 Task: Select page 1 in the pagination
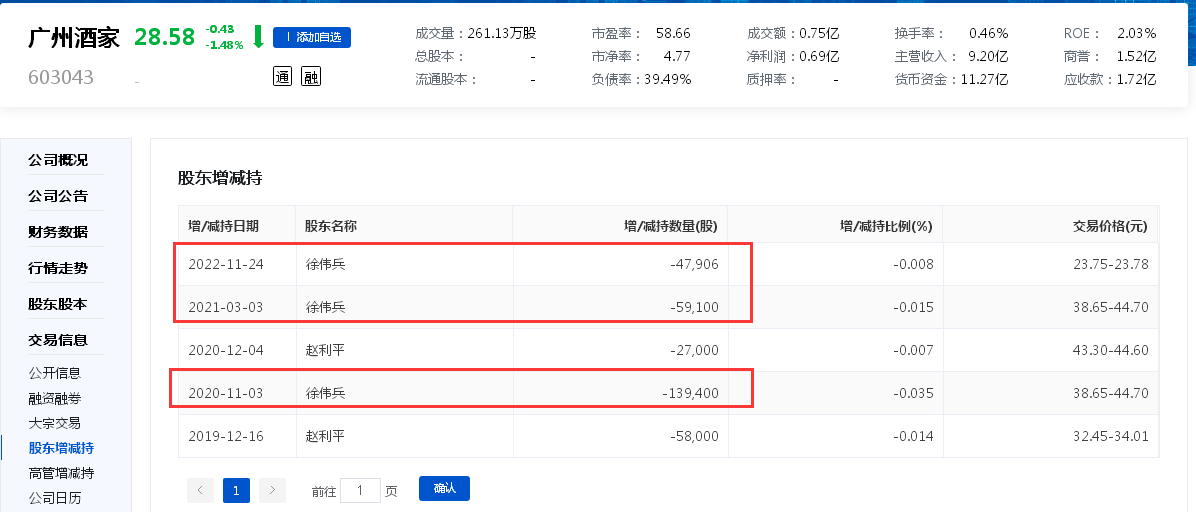(236, 490)
